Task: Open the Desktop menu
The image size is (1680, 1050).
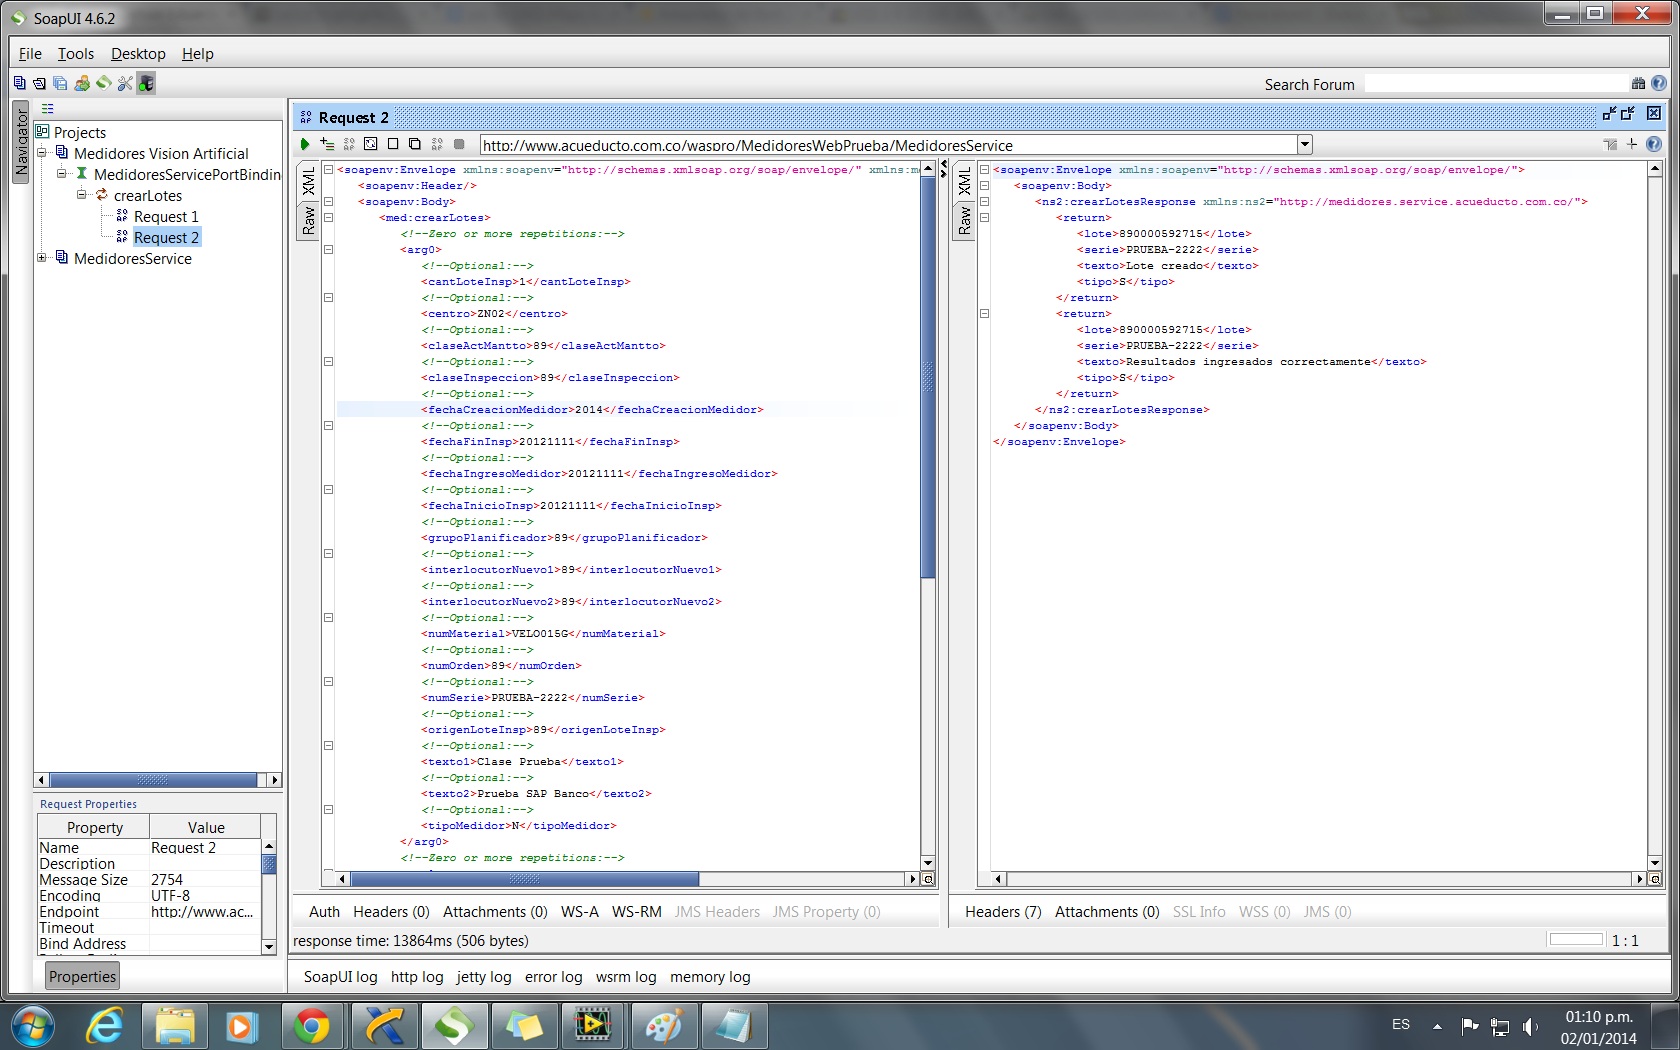Action: coord(138,54)
